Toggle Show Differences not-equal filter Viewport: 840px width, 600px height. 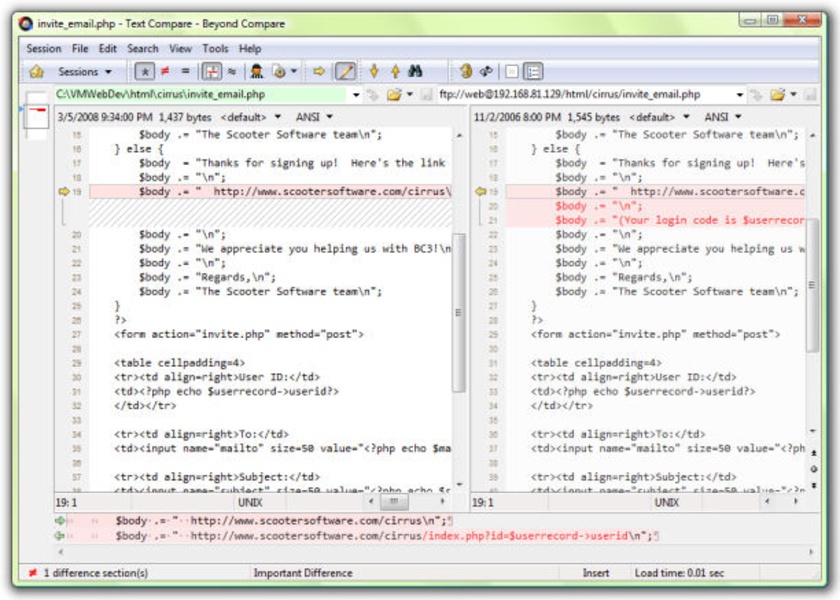coord(164,72)
